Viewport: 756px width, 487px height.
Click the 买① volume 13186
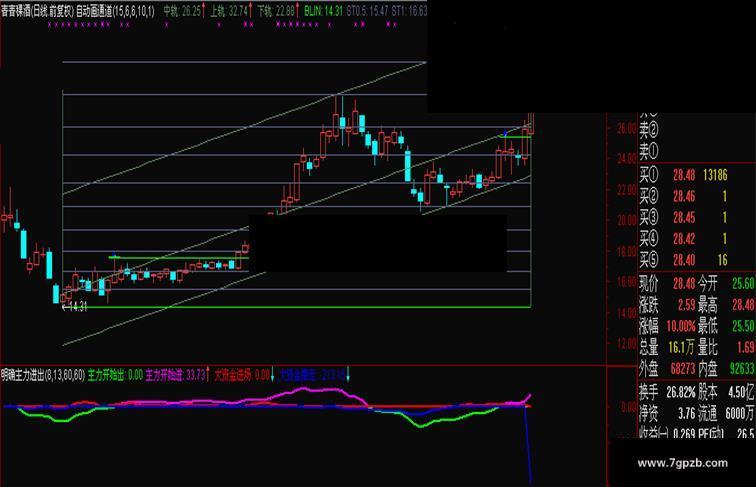[x=715, y=175]
